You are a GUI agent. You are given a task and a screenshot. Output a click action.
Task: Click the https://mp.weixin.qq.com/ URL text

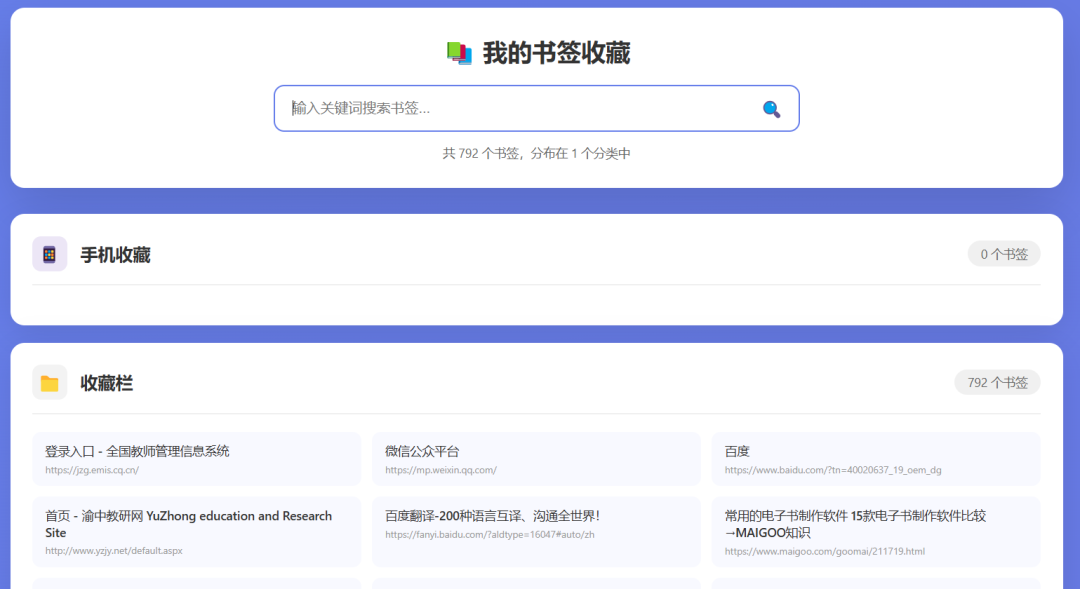point(441,471)
